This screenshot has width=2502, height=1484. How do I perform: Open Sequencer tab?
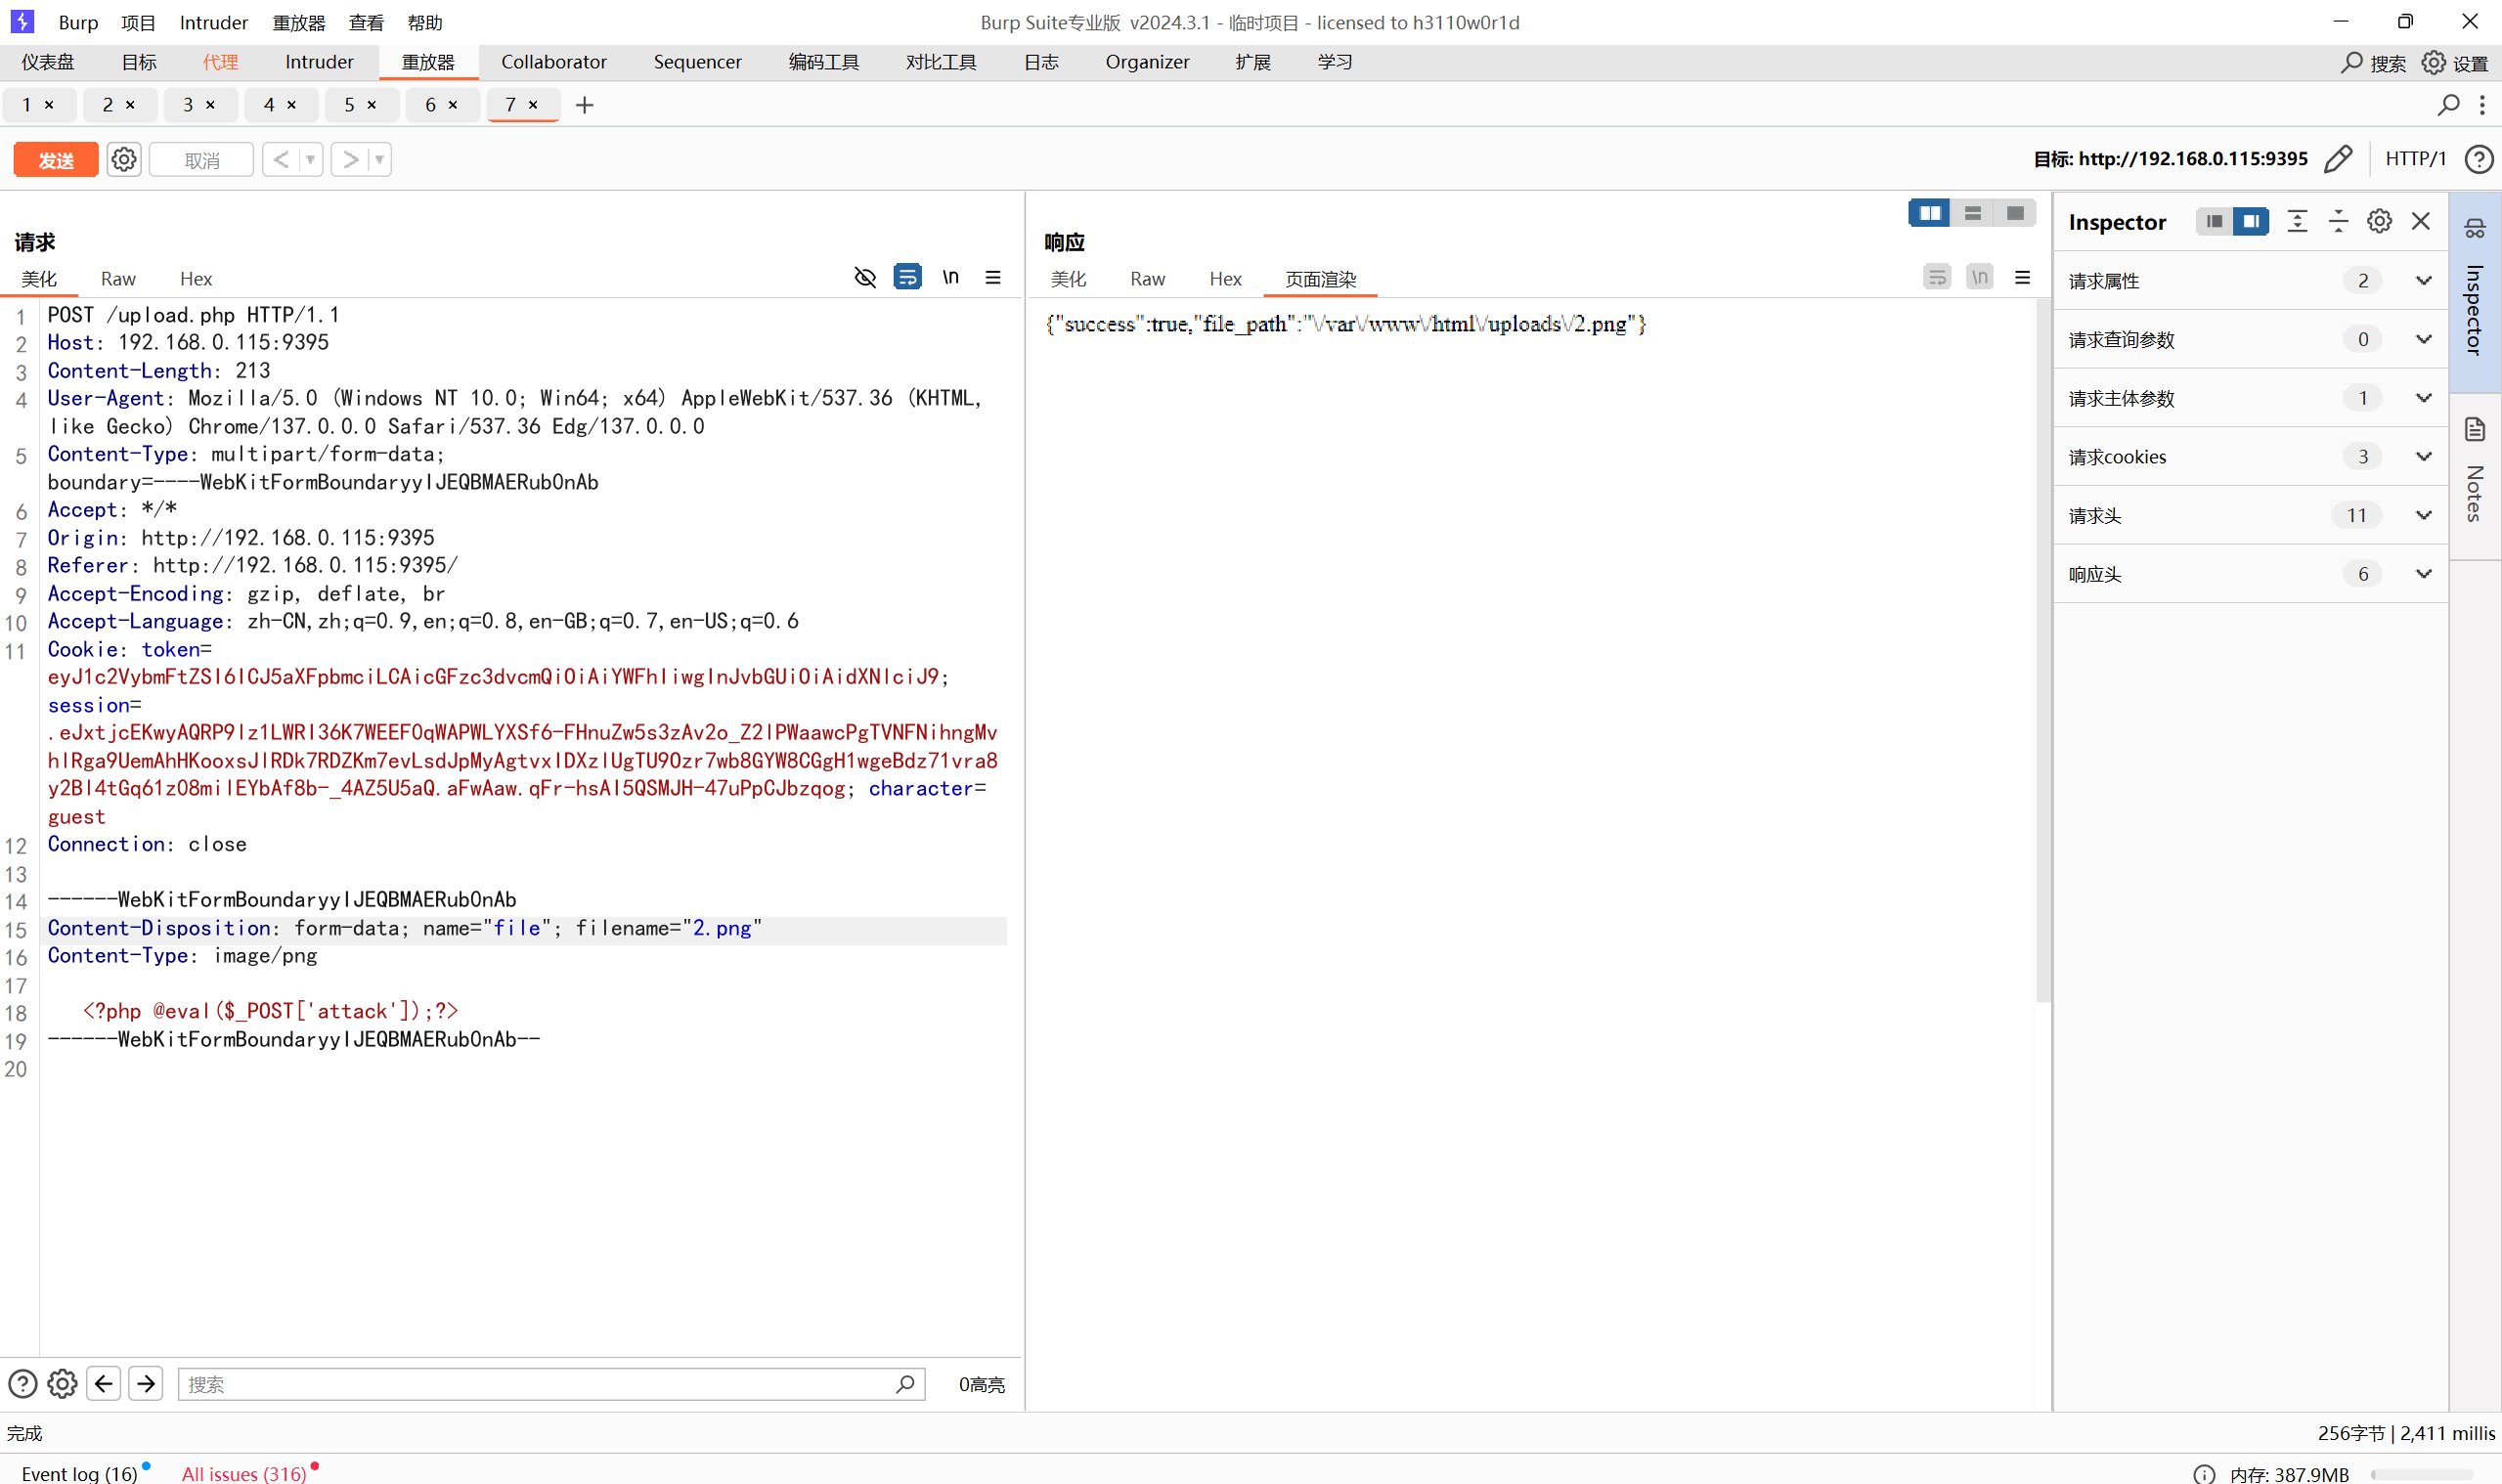[x=697, y=62]
